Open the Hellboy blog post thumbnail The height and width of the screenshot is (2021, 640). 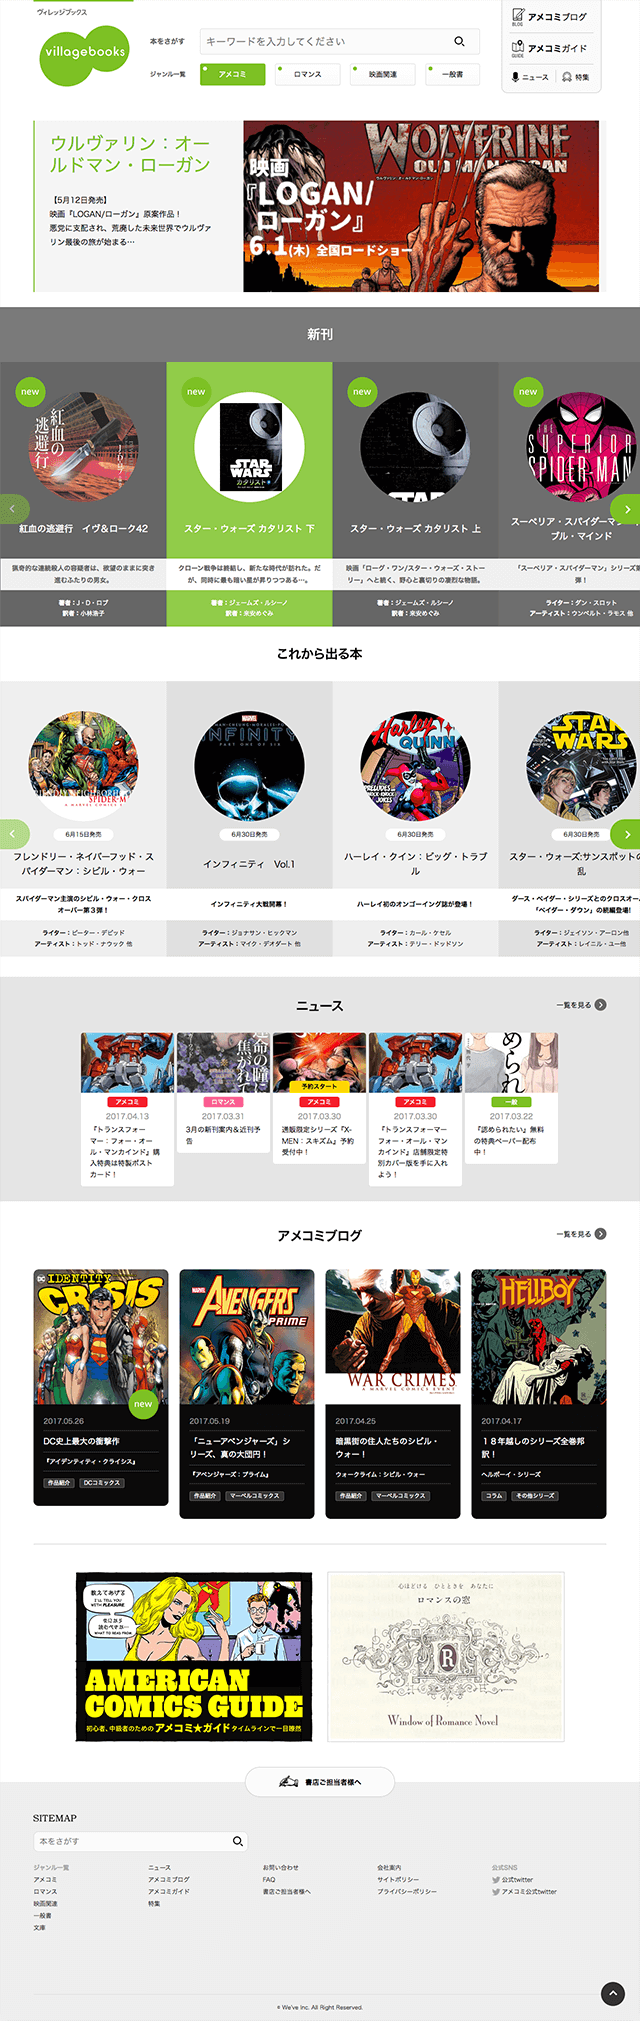539,1337
